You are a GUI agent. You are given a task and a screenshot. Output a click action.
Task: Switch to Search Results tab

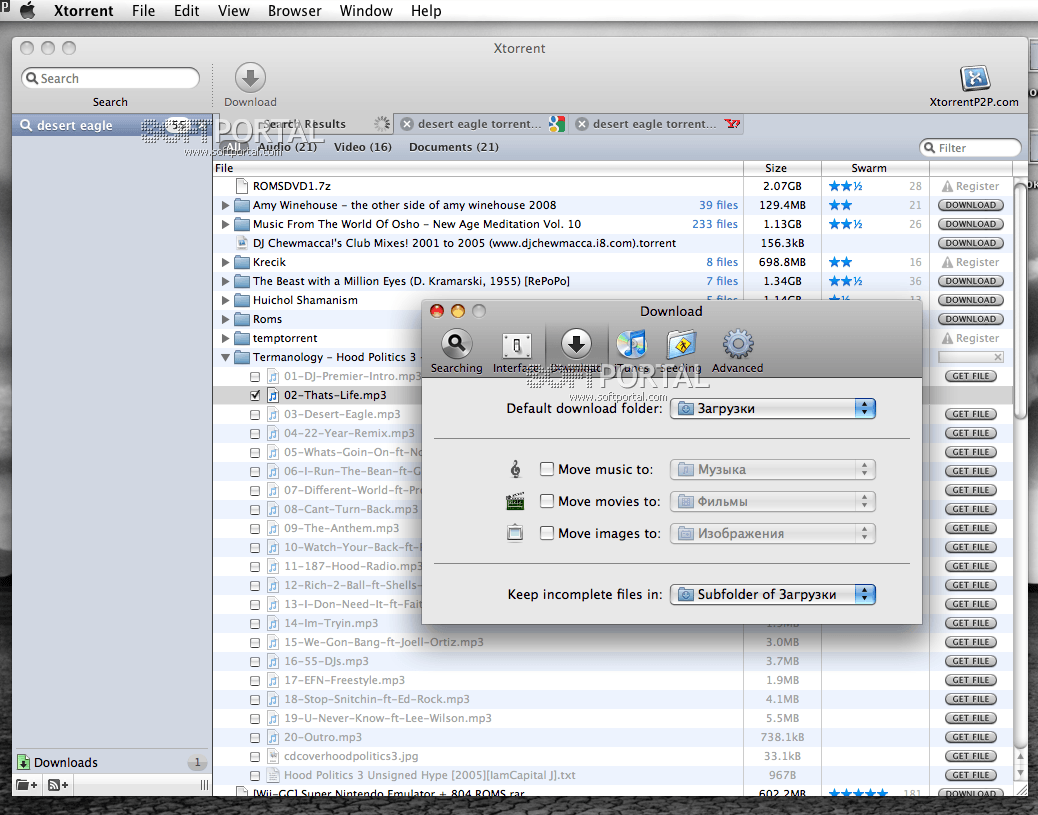305,124
